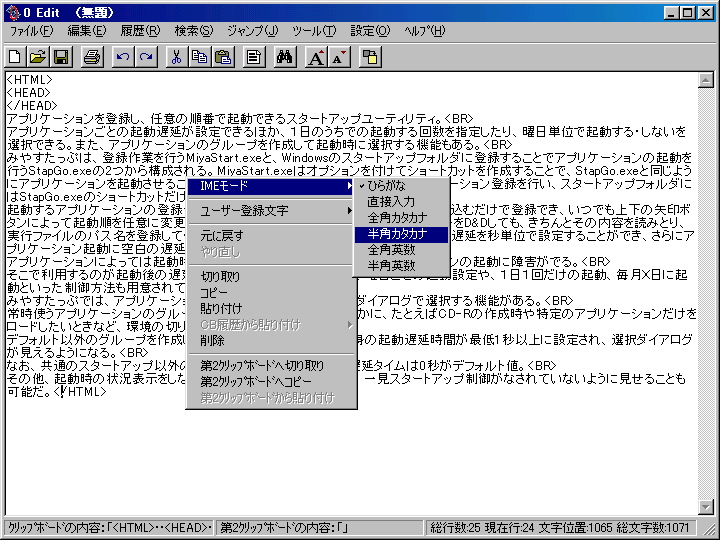Open the ジャンプ(J) menu
Image resolution: width=720 pixels, height=540 pixels.
[x=253, y=31]
